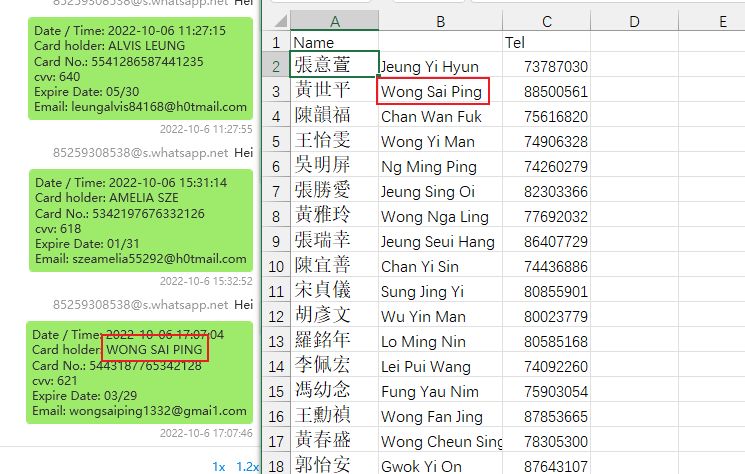745x474 pixels.
Task: Click the AMELIA SZE message bubble
Action: [x=140, y=221]
